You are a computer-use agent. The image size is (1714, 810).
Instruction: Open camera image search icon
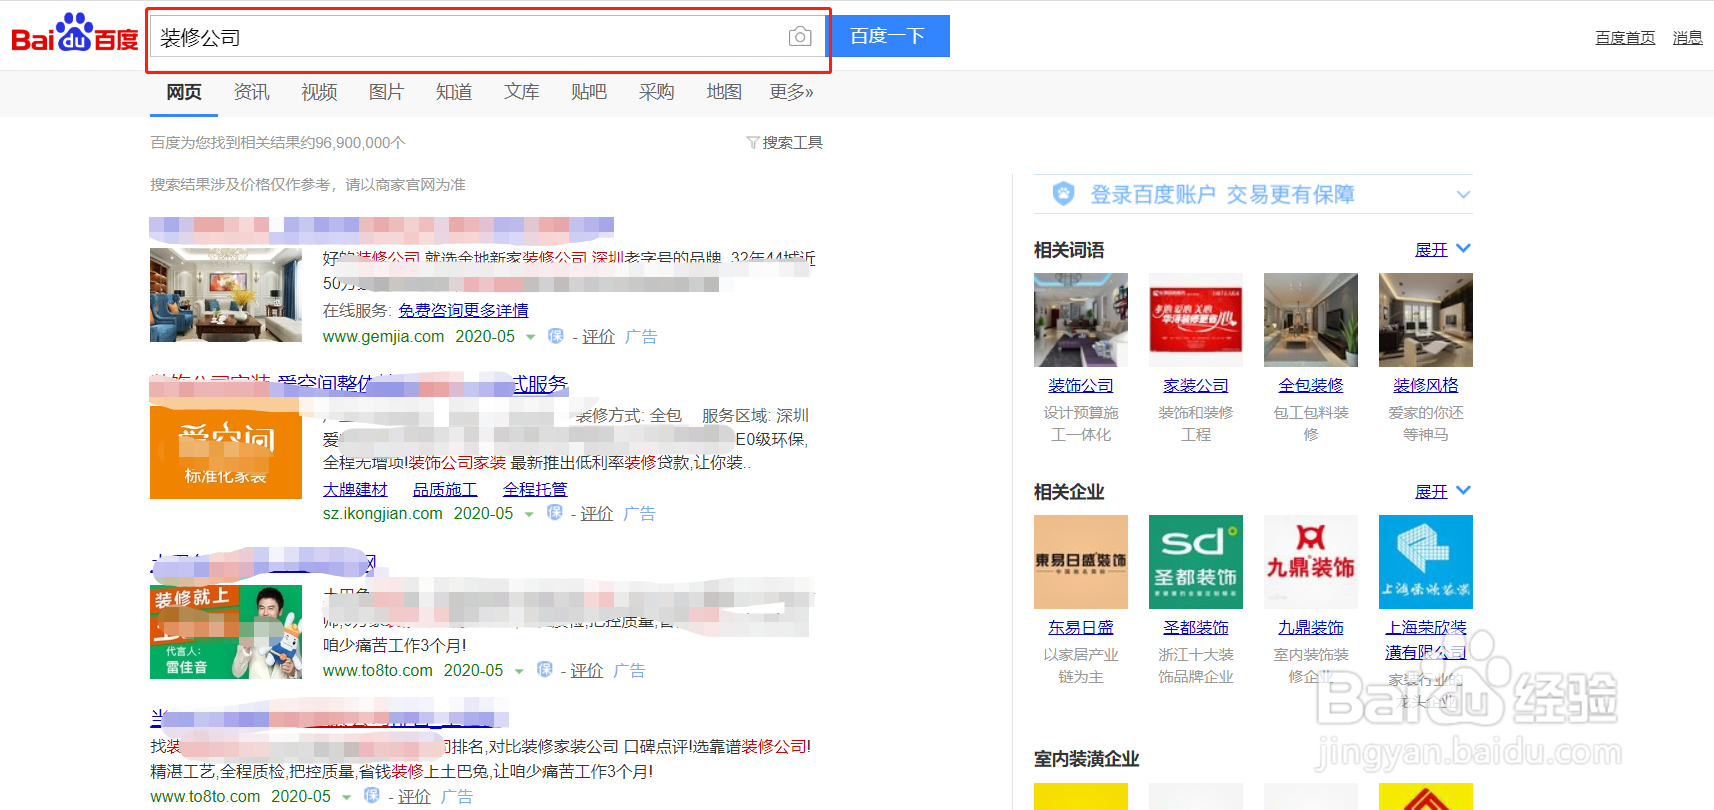[x=800, y=37]
